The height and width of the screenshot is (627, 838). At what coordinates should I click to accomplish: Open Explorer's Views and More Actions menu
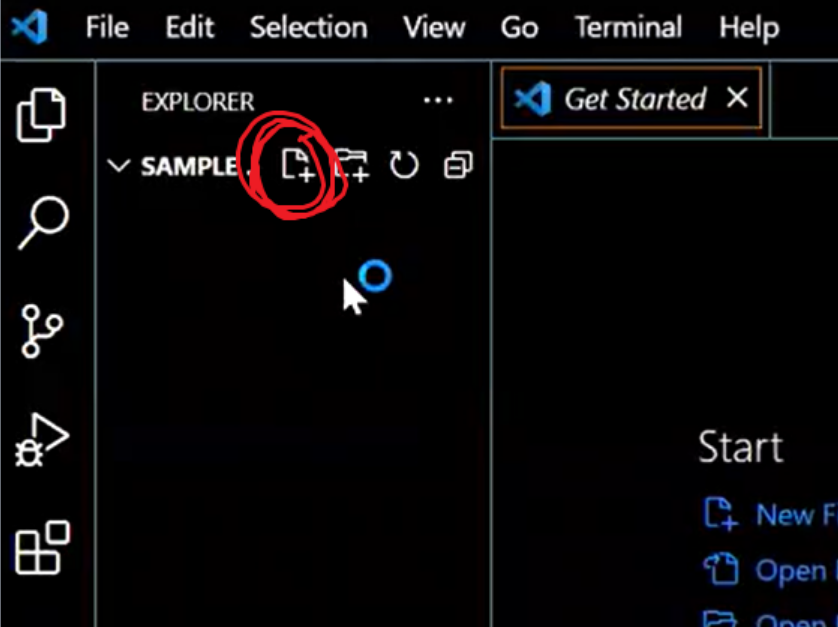(x=438, y=100)
